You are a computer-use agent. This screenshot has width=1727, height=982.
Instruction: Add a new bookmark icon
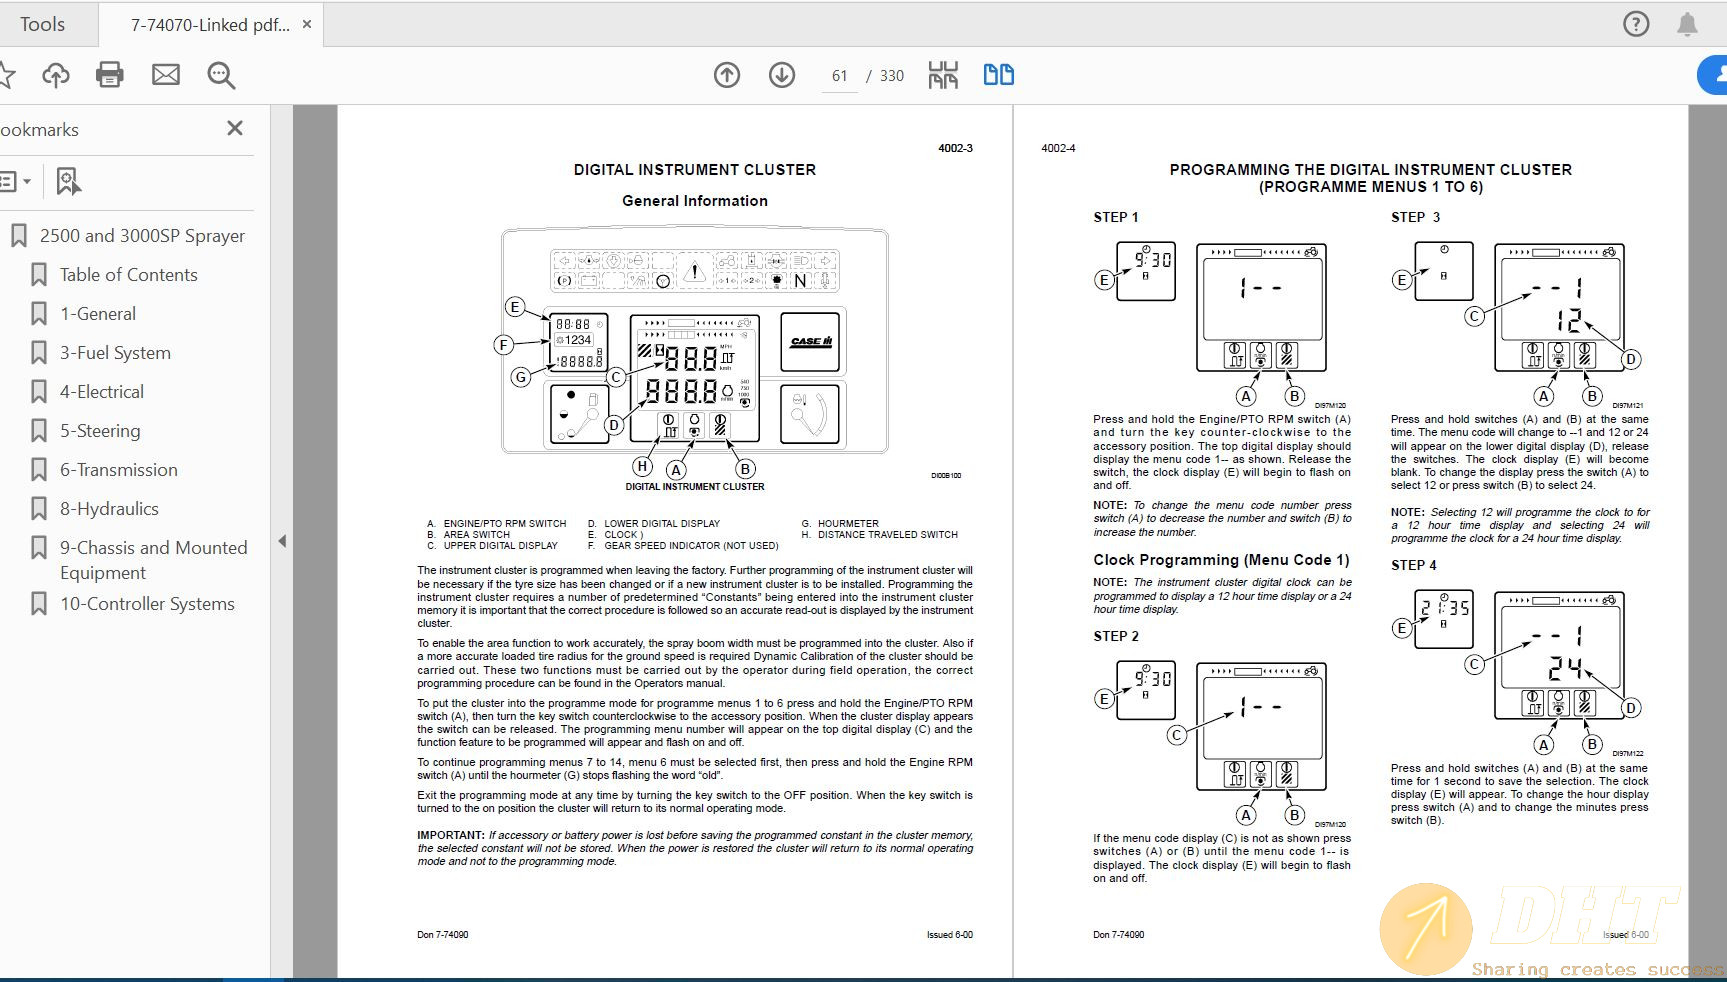[68, 182]
